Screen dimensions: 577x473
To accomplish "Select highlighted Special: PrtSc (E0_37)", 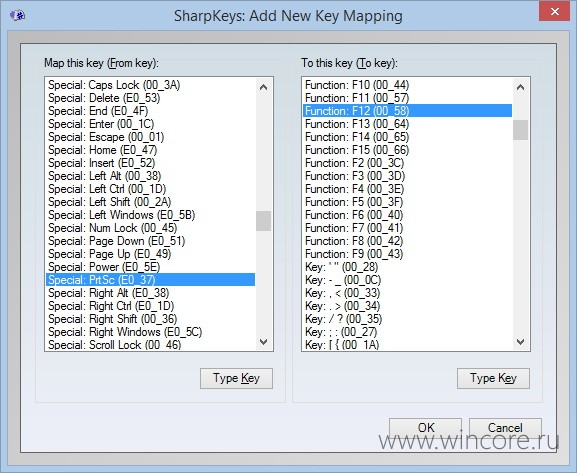I will (x=150, y=280).
